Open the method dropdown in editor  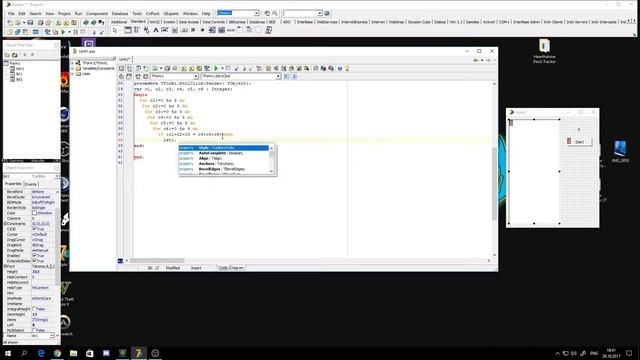point(278,76)
